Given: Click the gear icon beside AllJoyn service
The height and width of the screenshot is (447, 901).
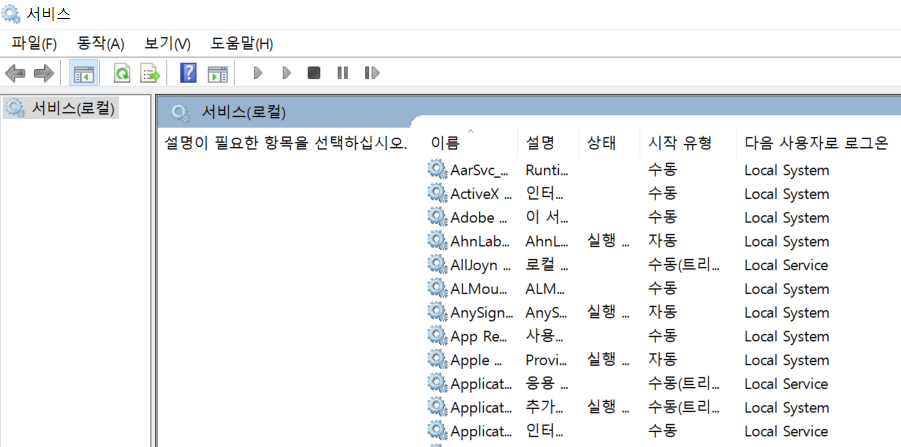Looking at the screenshot, I should tap(437, 264).
